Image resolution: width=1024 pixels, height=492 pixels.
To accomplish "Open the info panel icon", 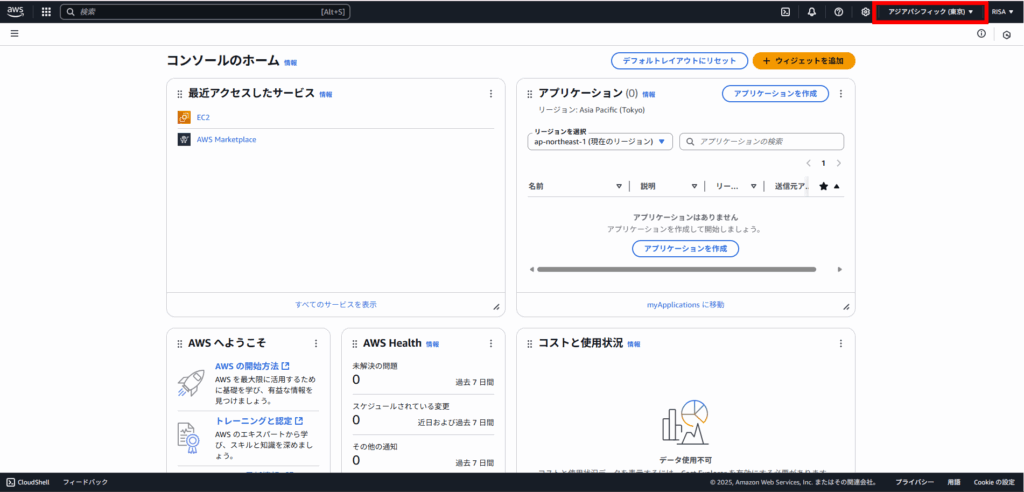I will coord(981,33).
